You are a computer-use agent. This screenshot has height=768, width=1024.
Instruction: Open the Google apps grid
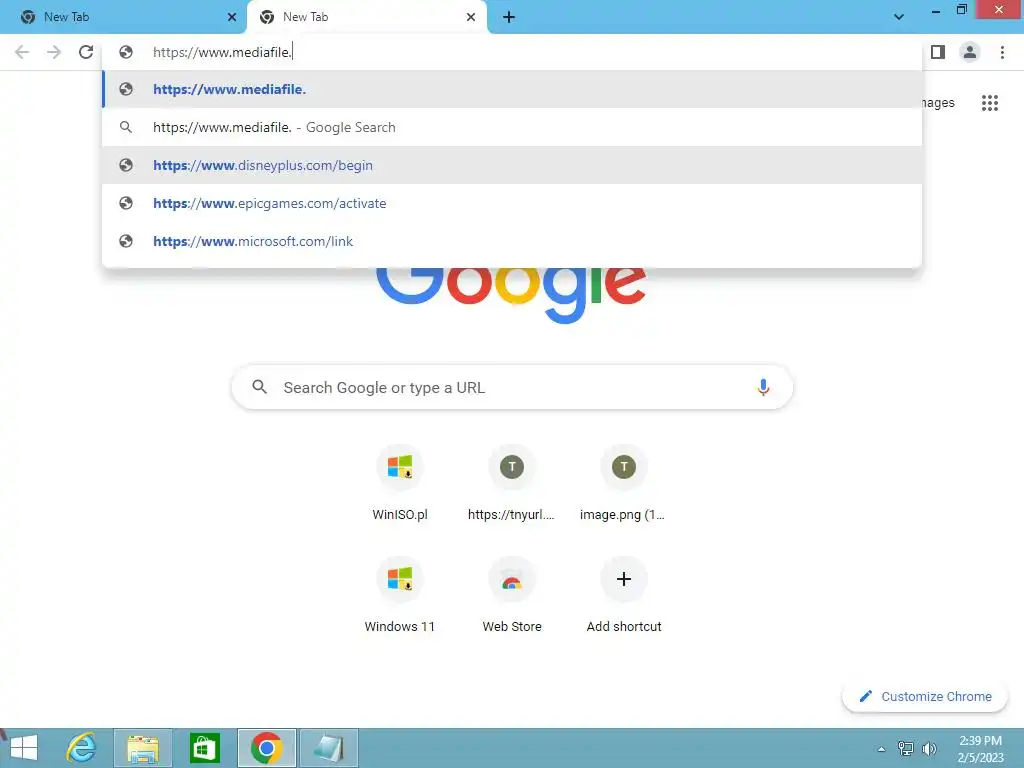click(x=989, y=103)
